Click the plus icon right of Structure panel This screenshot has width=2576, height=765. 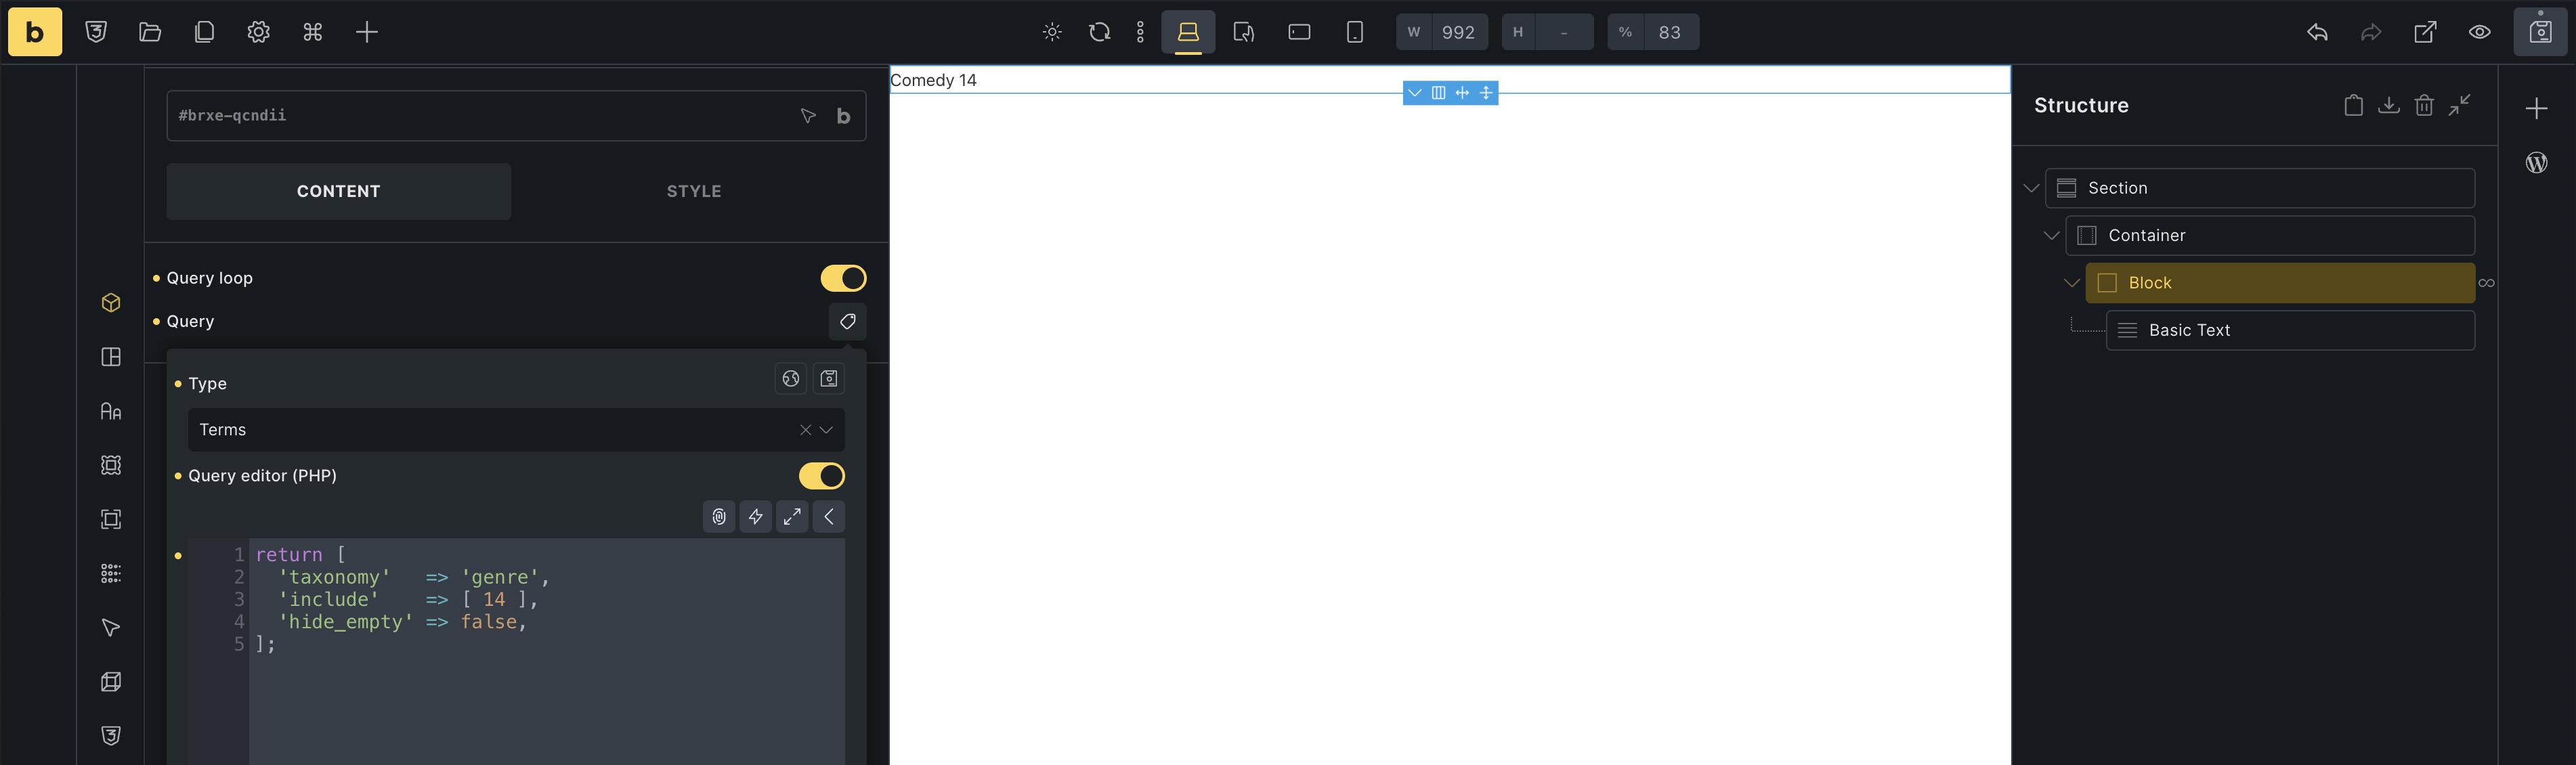pos(2536,108)
